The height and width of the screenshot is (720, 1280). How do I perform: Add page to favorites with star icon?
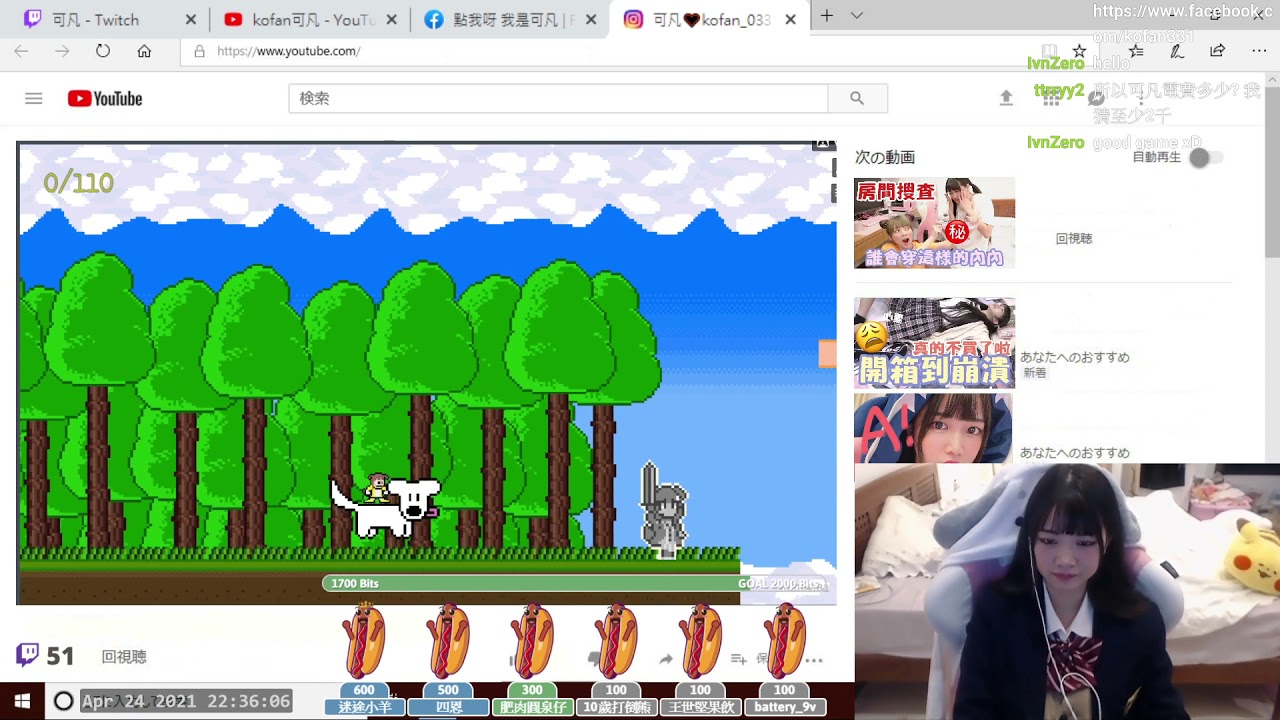[1079, 51]
